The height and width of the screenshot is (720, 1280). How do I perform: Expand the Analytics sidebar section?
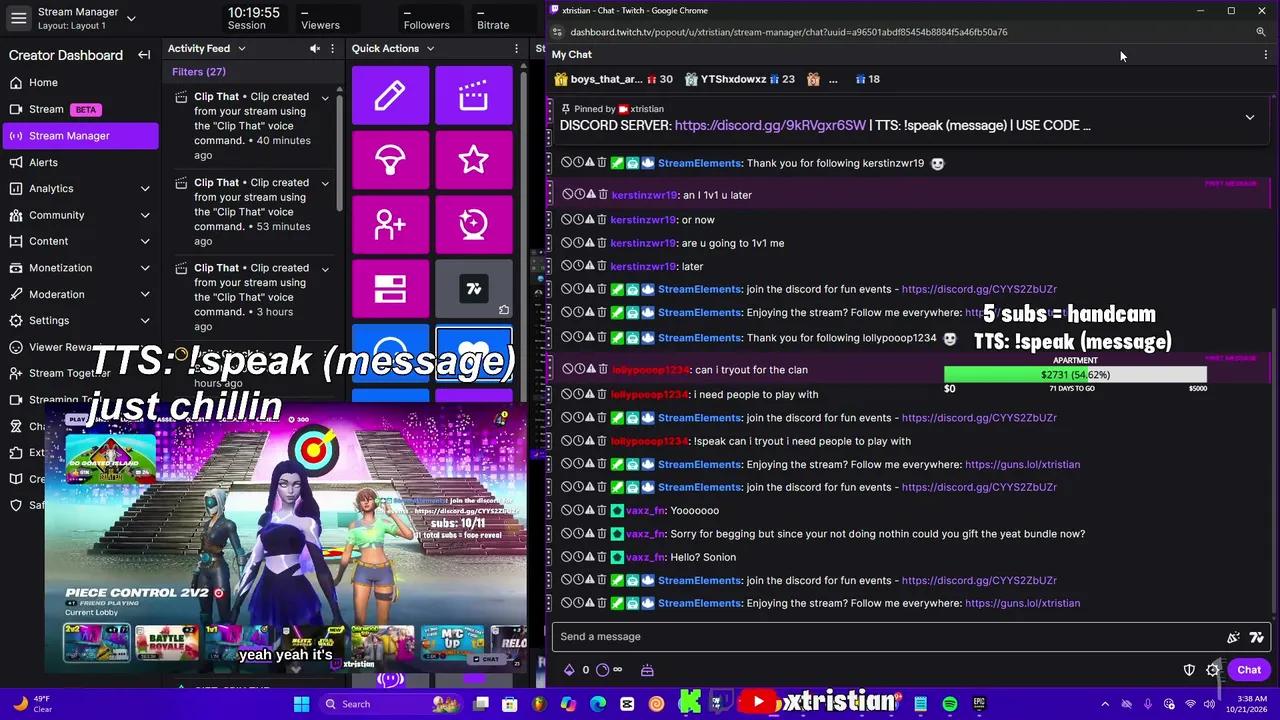145,188
